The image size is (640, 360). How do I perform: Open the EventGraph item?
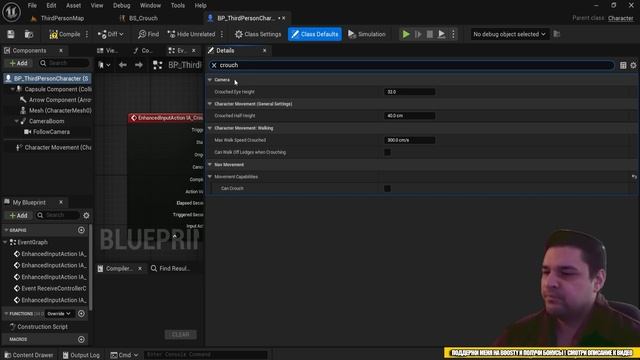pyautogui.click(x=32, y=242)
